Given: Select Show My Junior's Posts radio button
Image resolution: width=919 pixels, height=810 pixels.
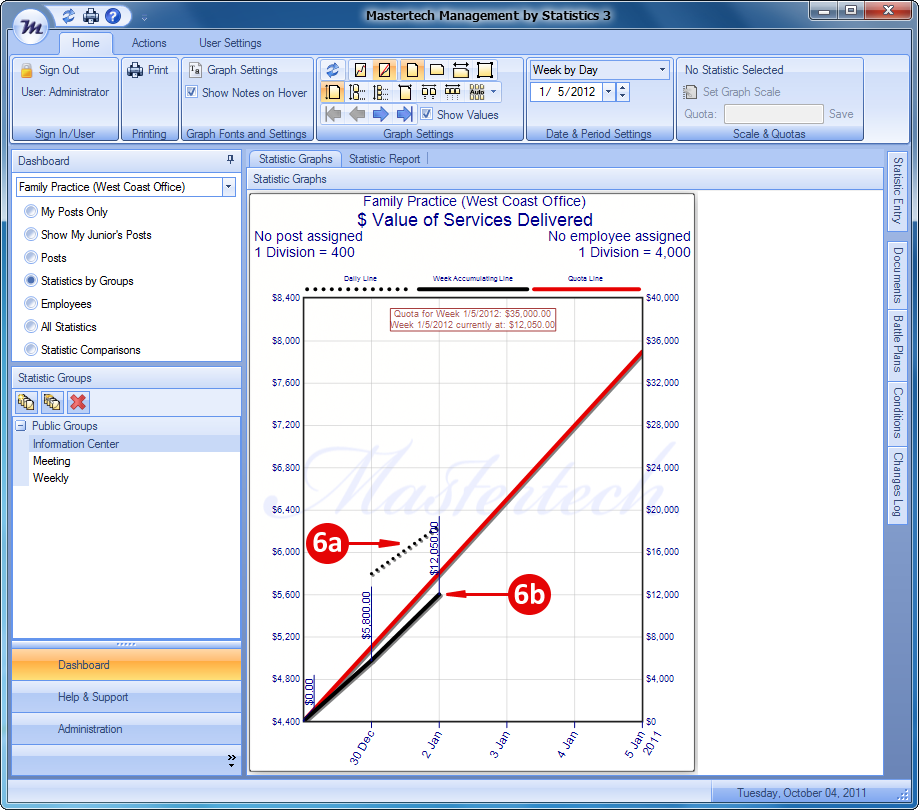Looking at the screenshot, I should coord(30,234).
